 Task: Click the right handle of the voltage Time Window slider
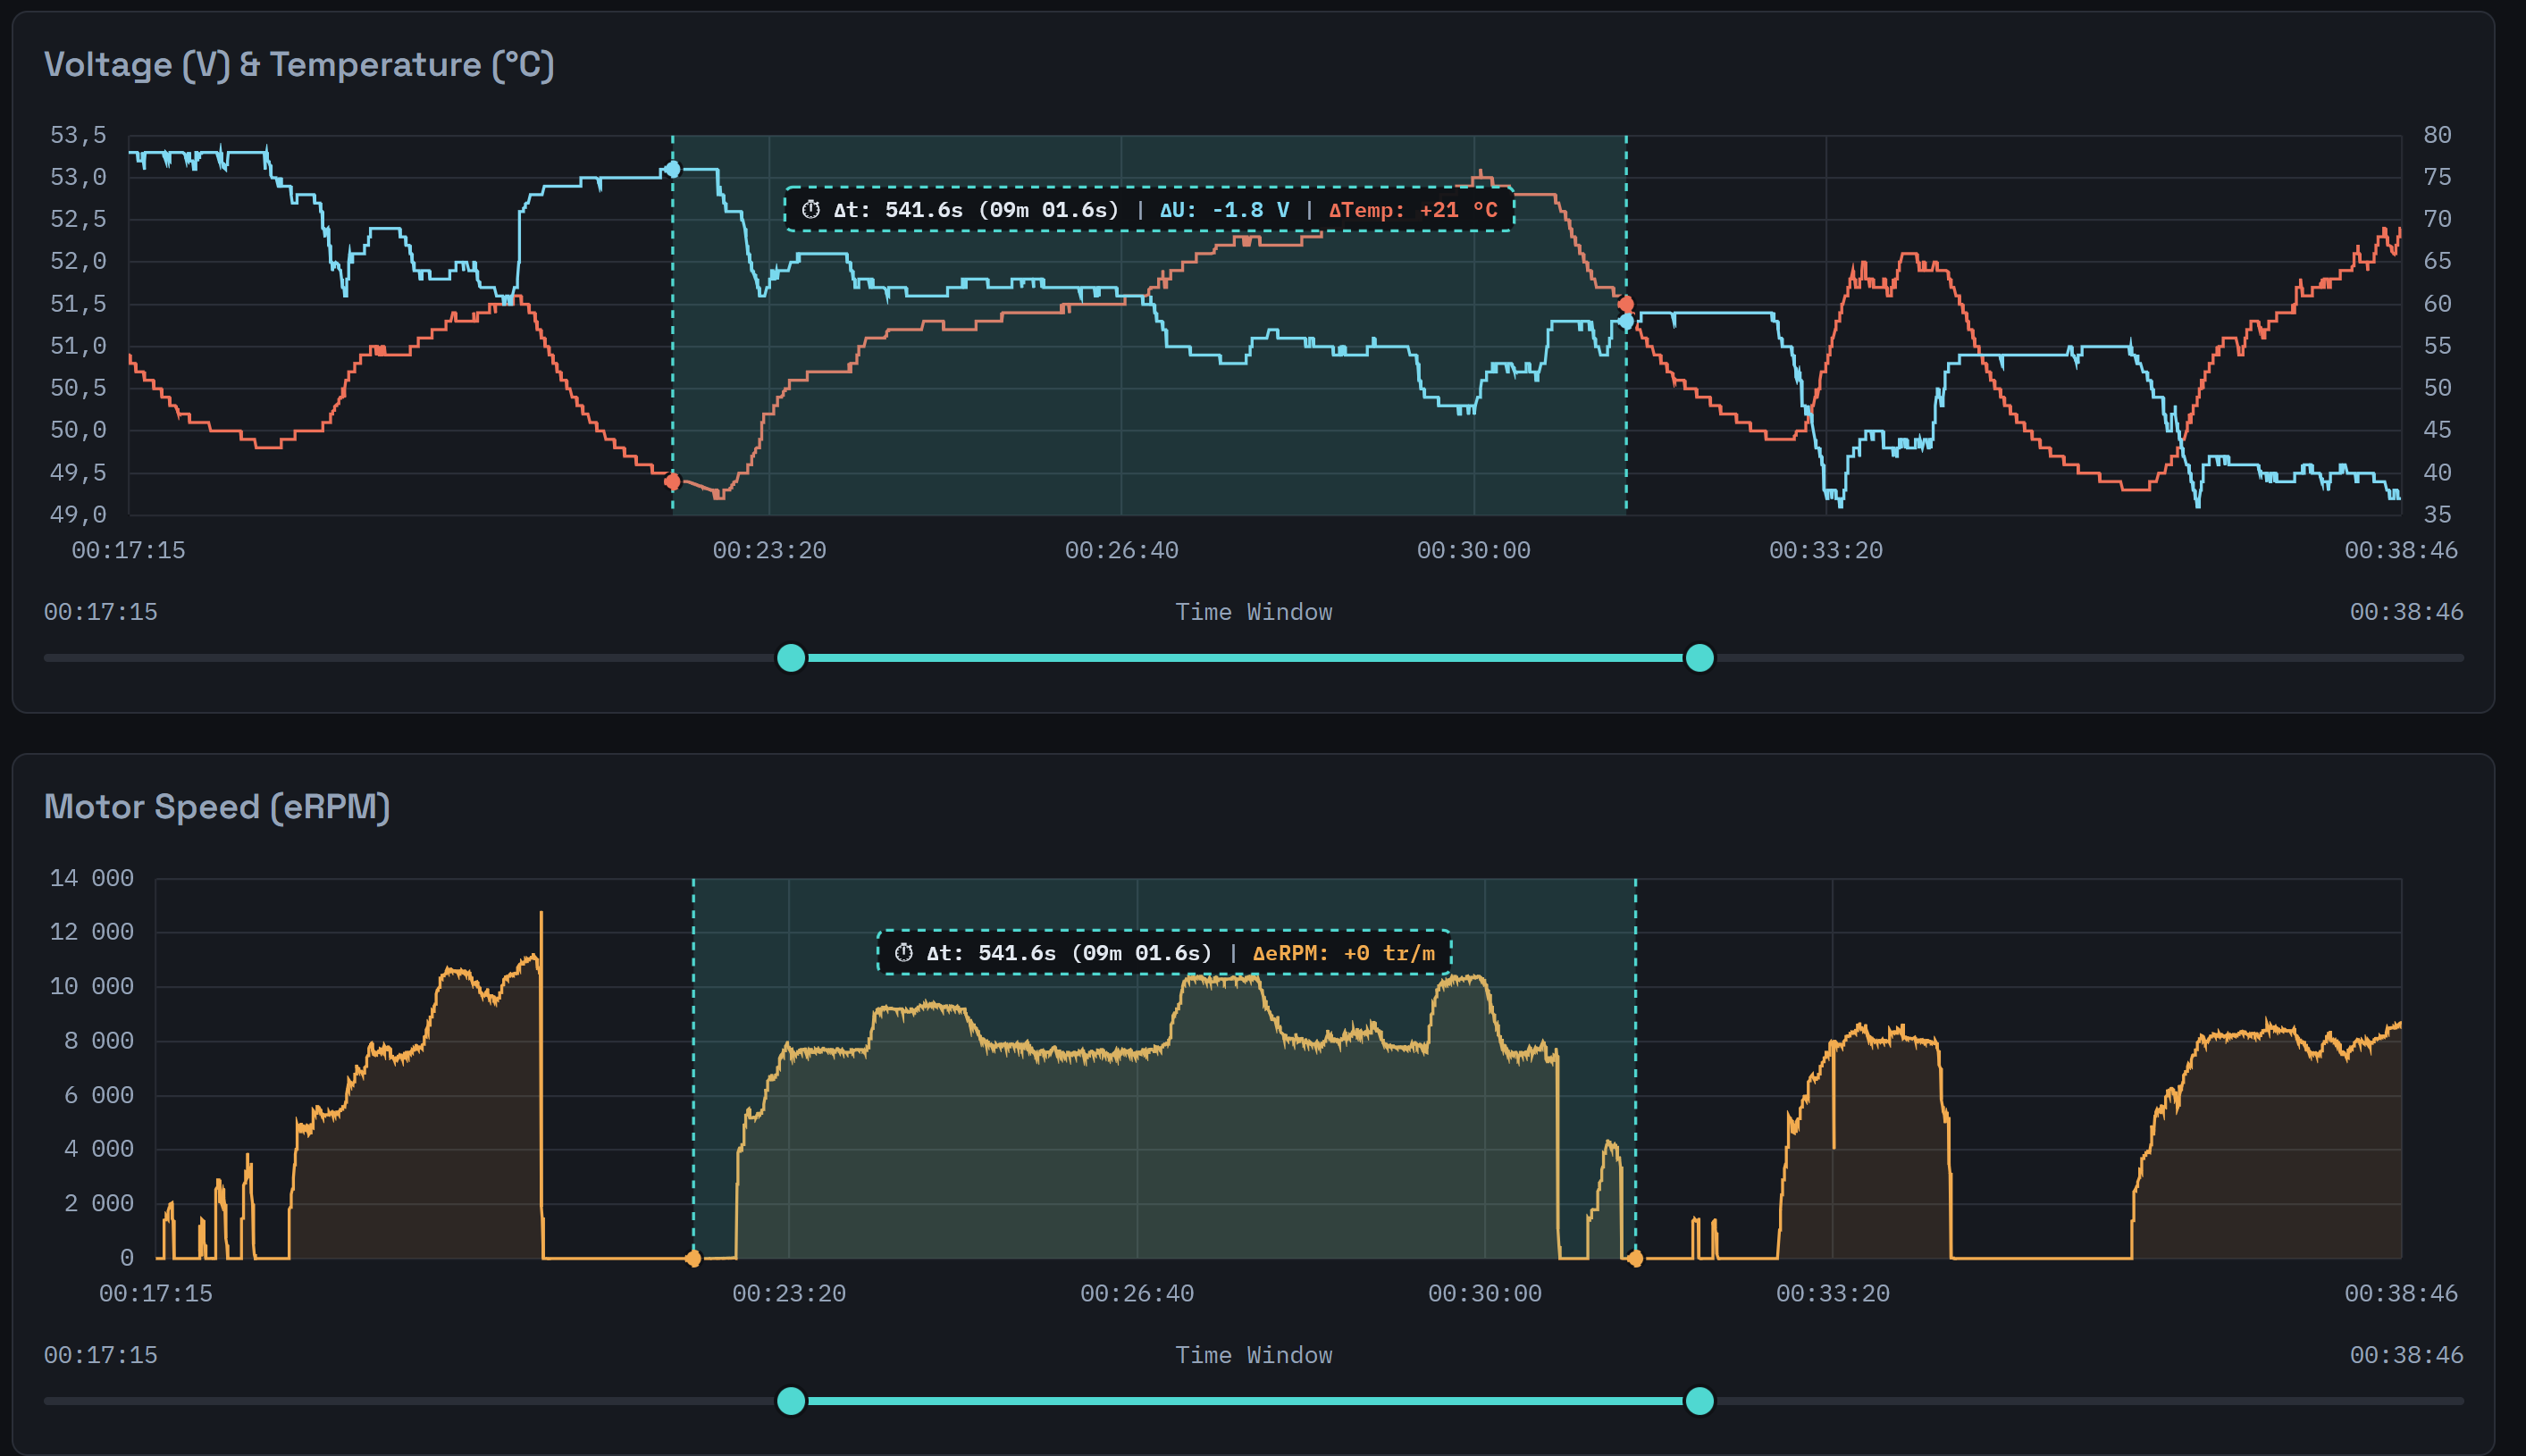[1699, 658]
